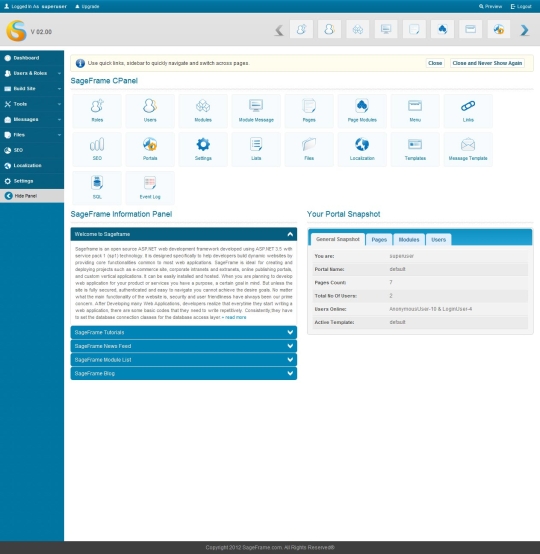Expand Files sidebar menu
Viewport: 540px width, 554px height.
click(x=32, y=135)
